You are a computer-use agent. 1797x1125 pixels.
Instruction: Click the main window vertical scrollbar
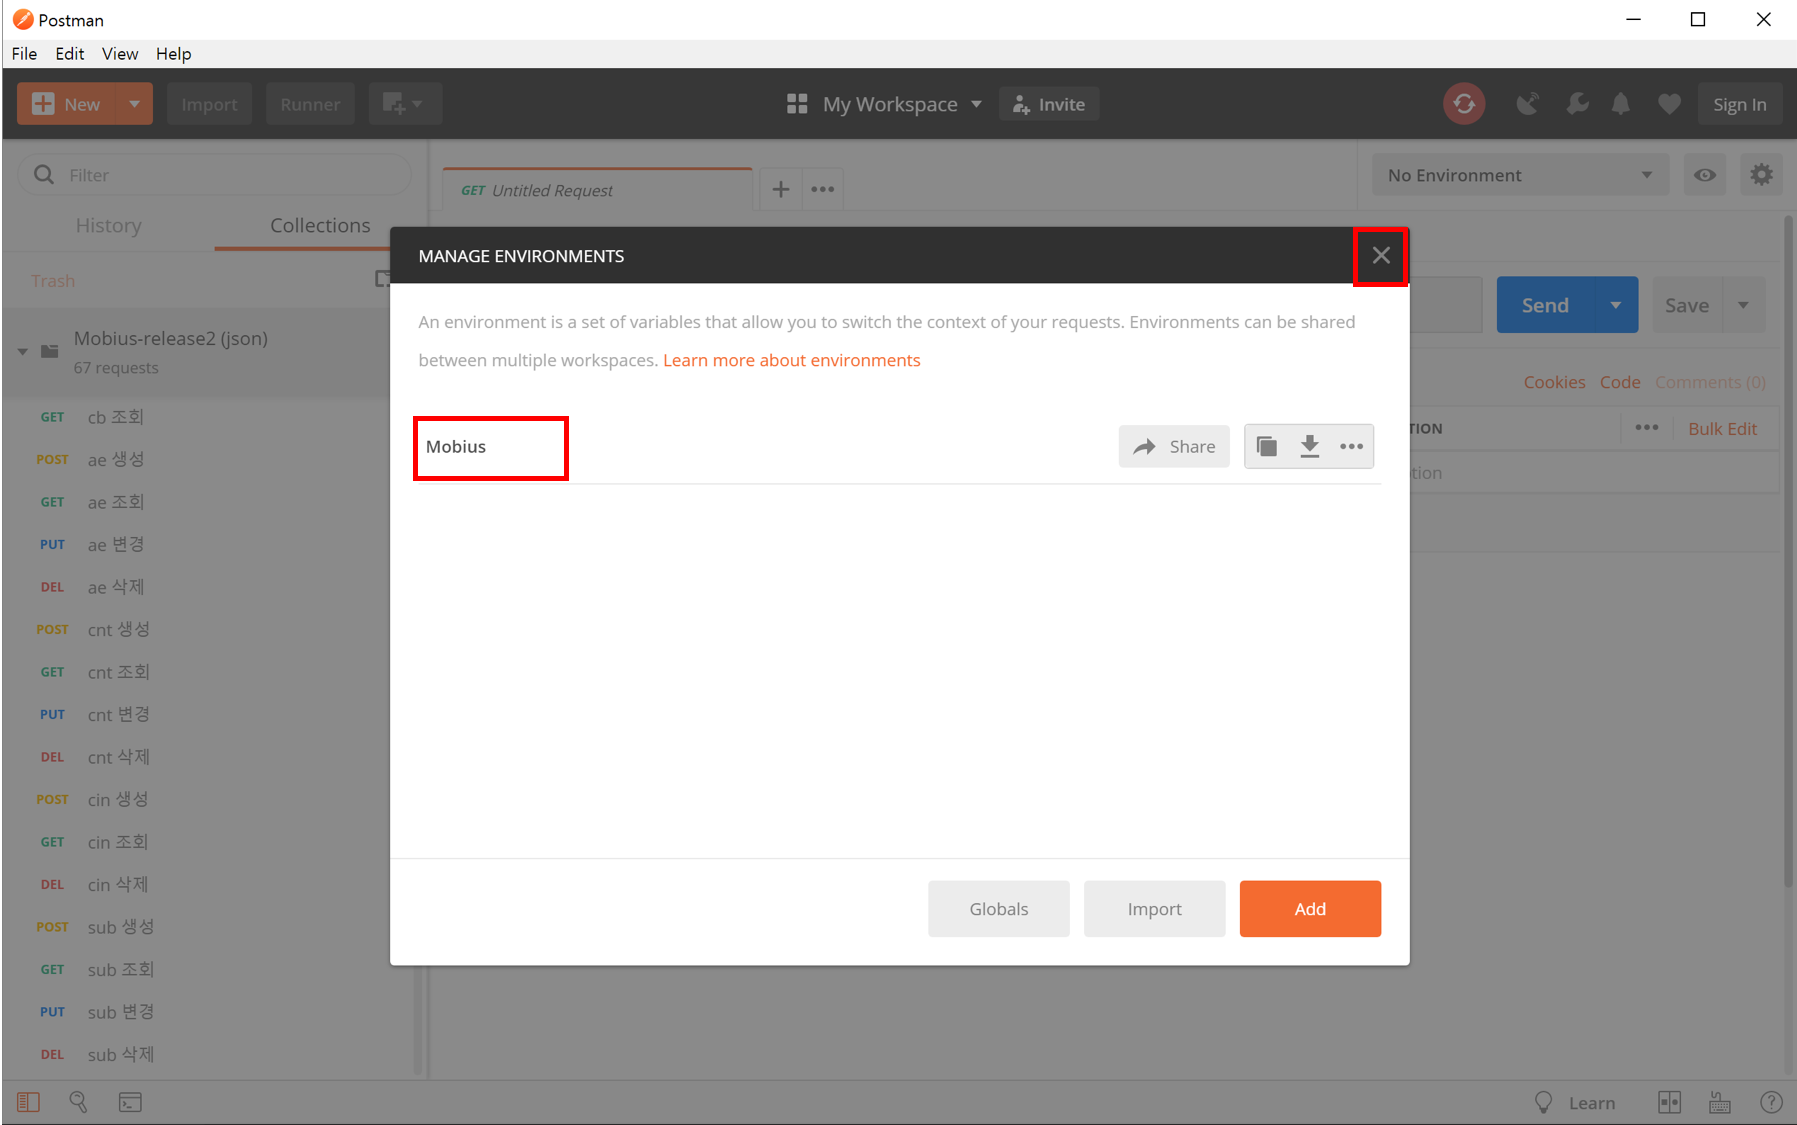pyautogui.click(x=1789, y=550)
